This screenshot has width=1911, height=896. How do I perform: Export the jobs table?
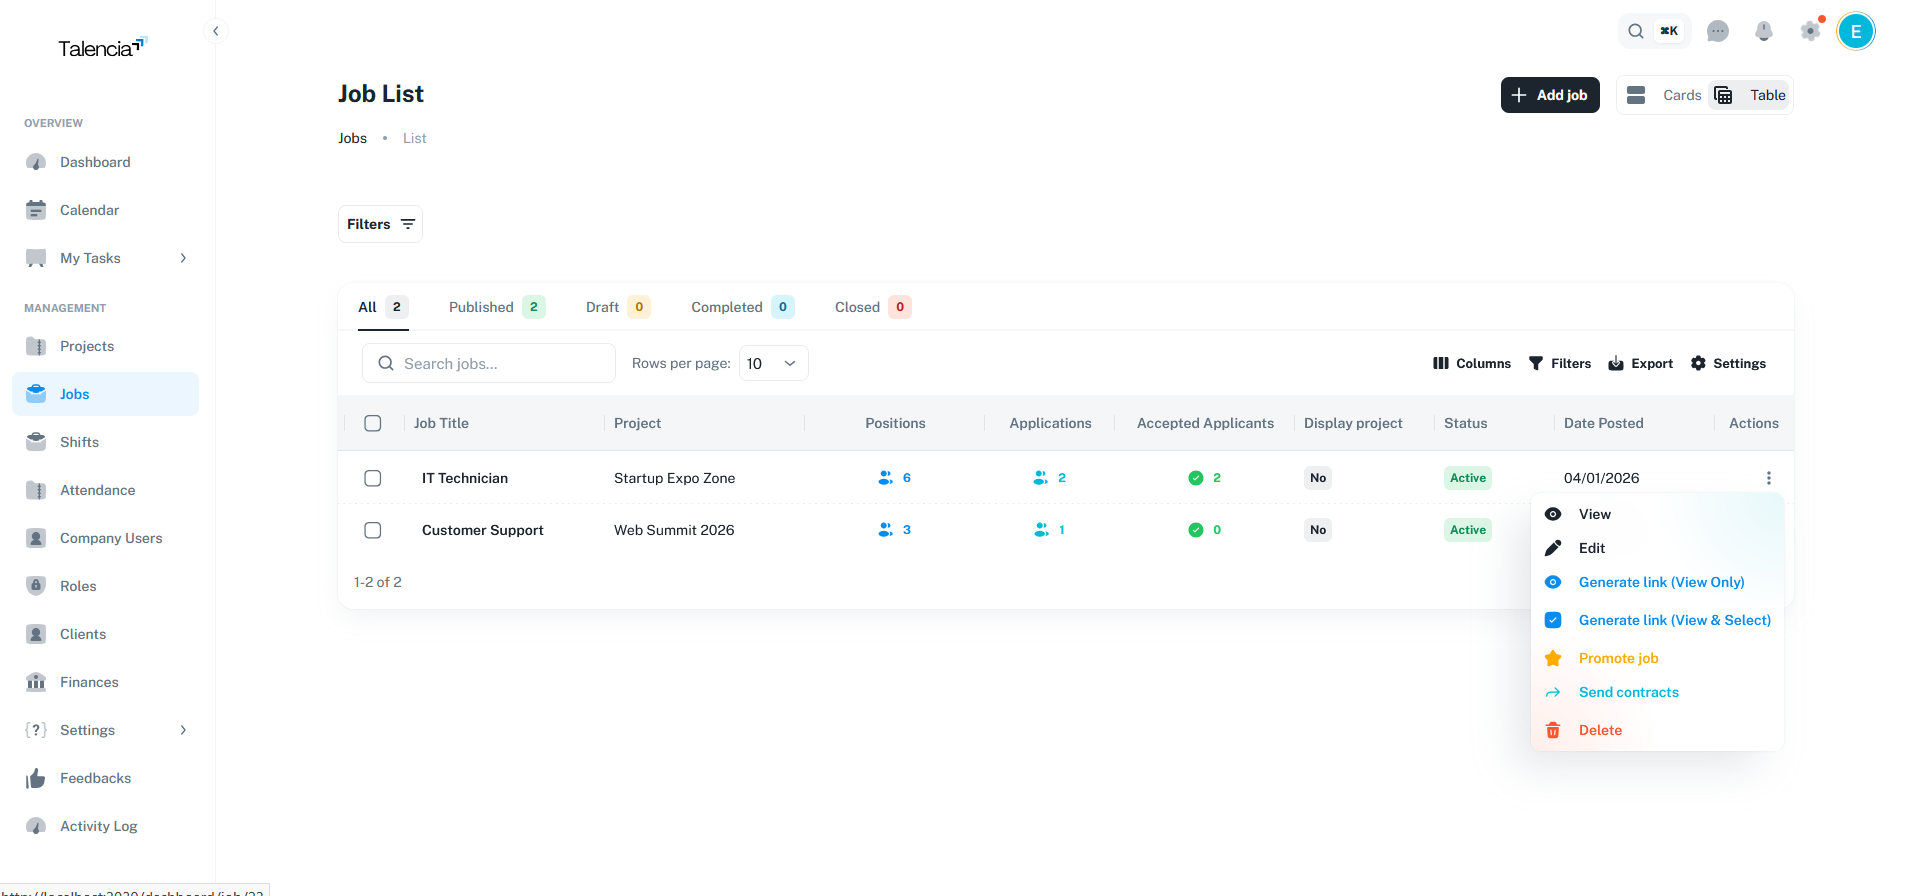[x=1640, y=363]
